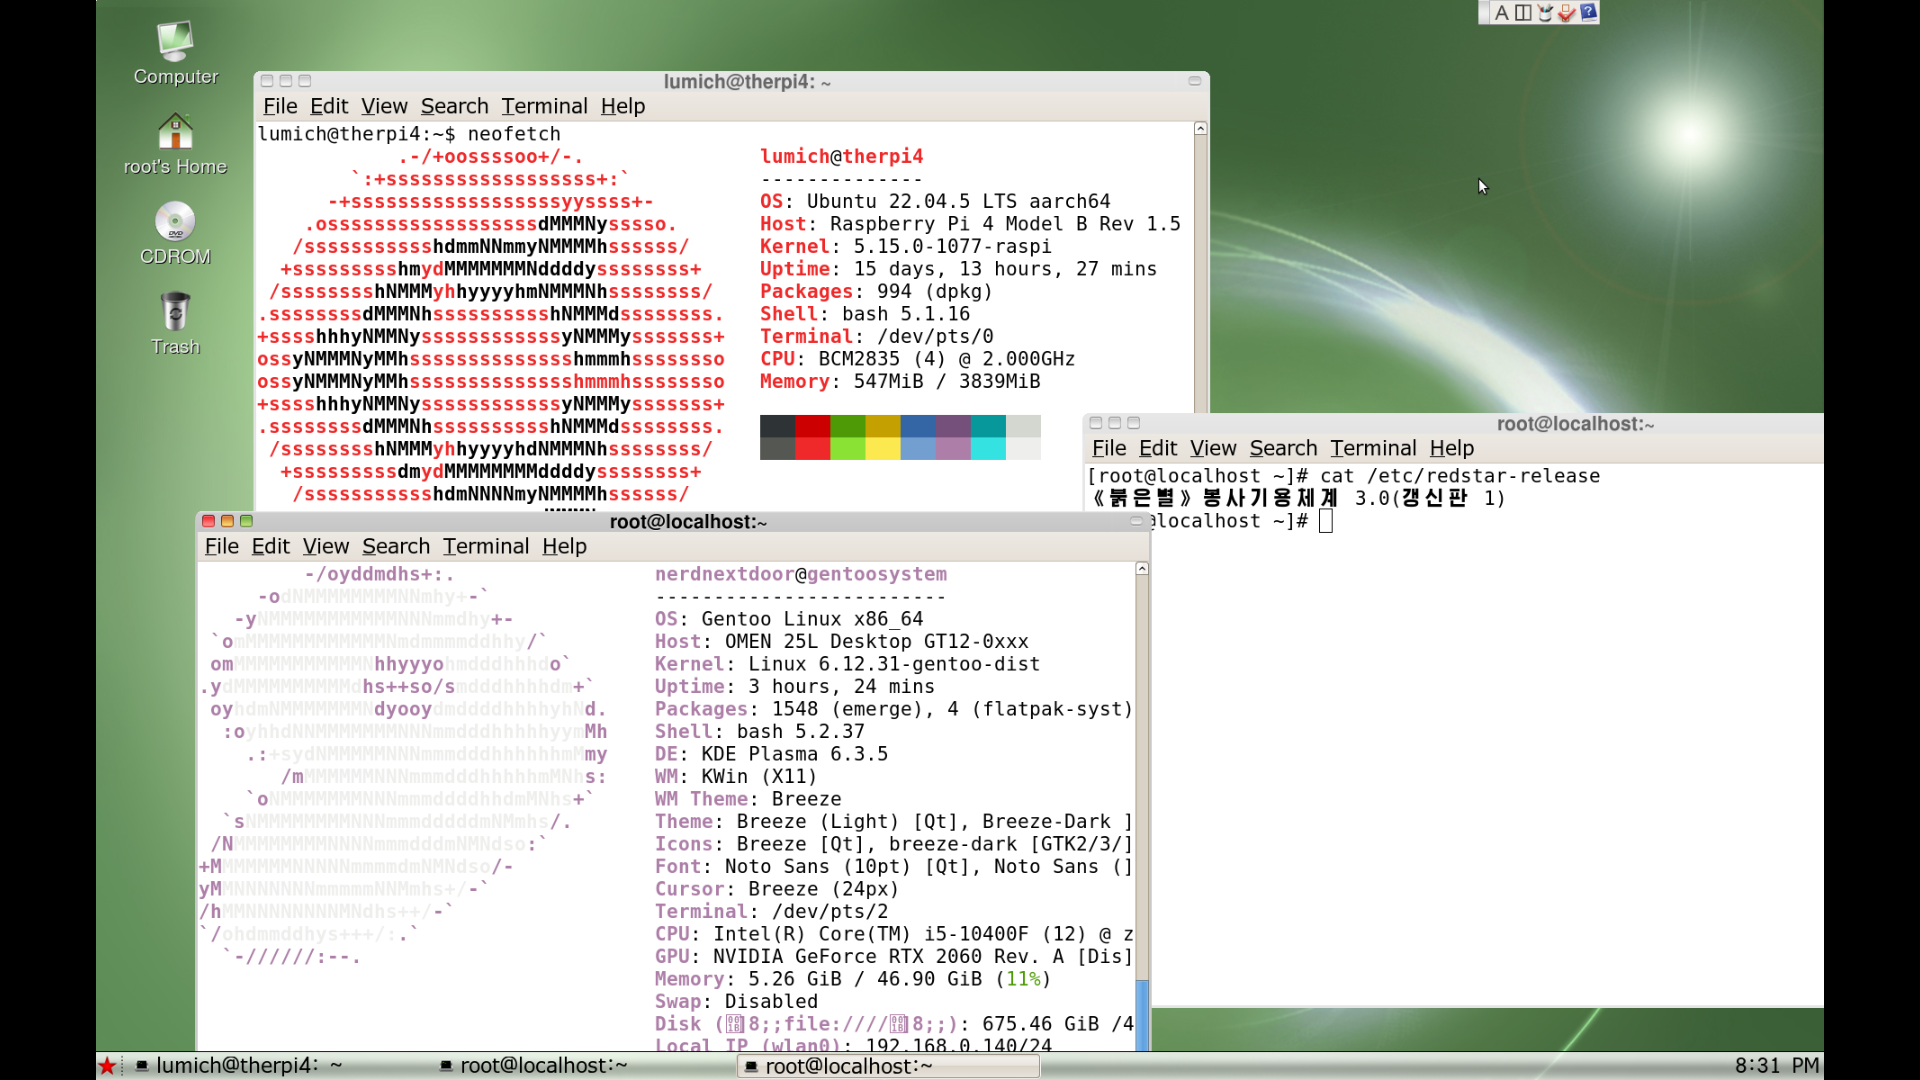This screenshot has height=1080, width=1920.
Task: Open Terminal menu in the Gentoo neofetch terminal
Action: tap(486, 546)
